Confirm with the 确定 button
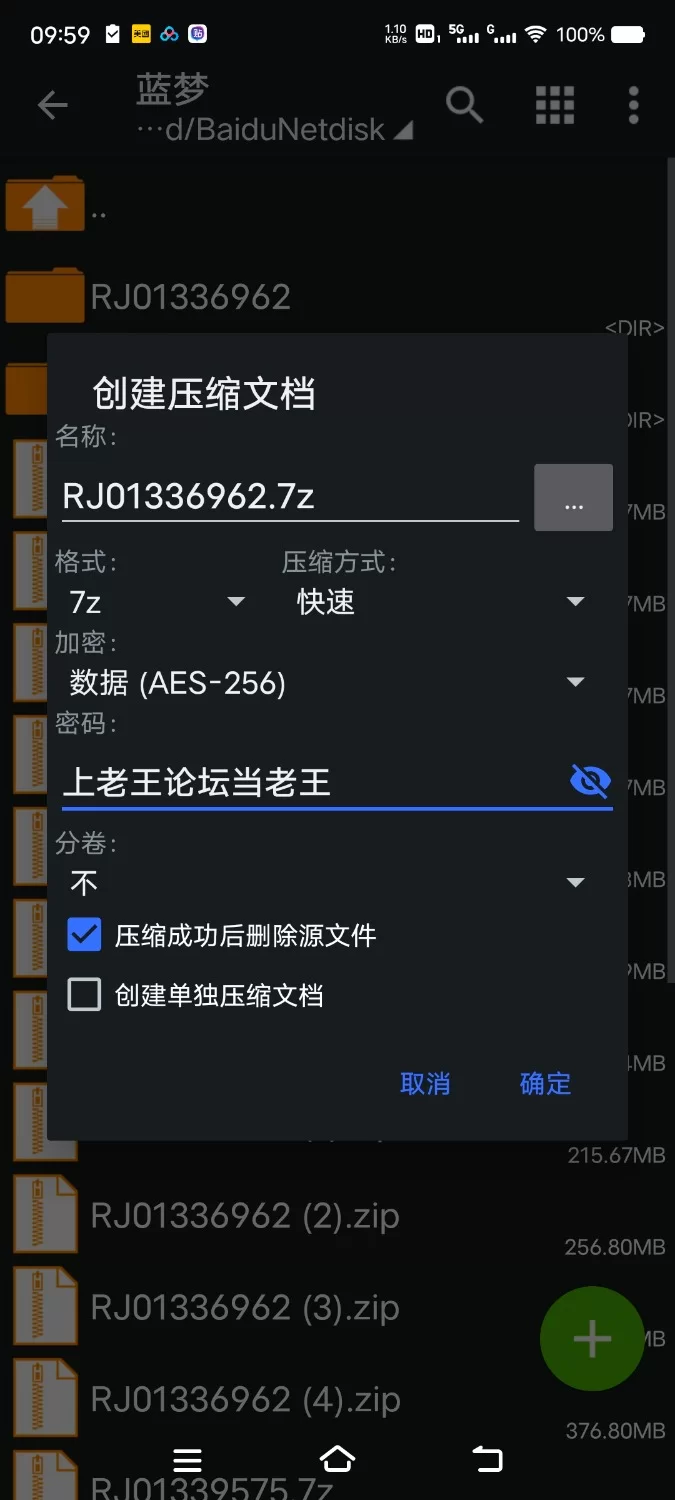This screenshot has width=675, height=1500. [545, 1083]
